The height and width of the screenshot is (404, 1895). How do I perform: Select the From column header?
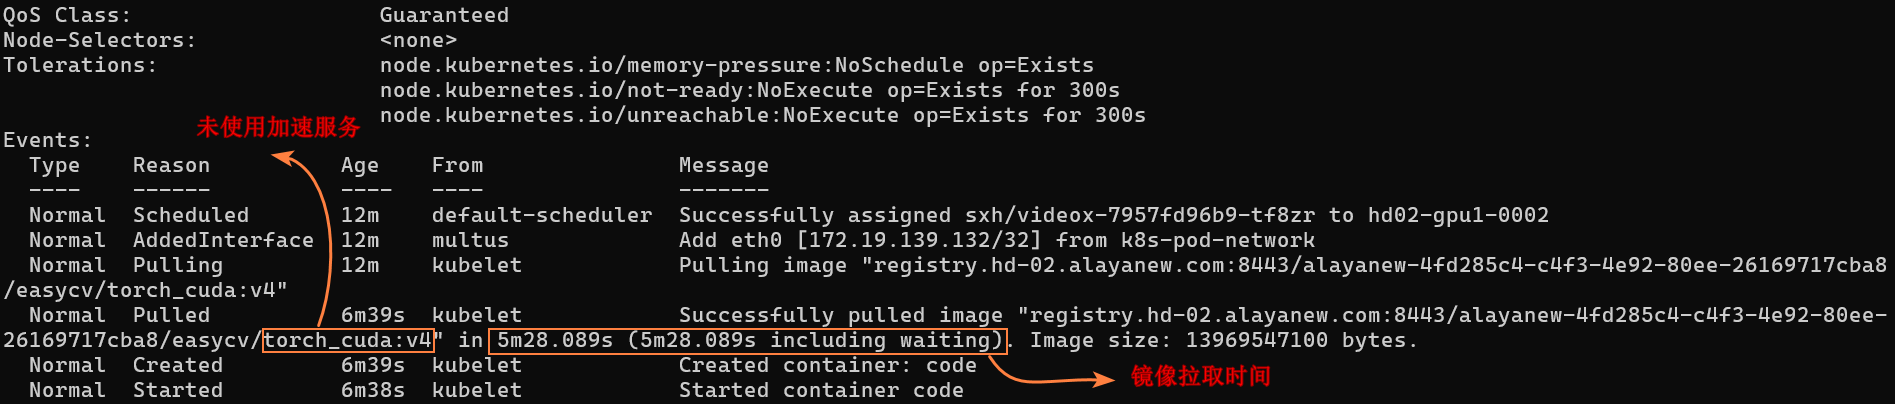[x=457, y=165]
